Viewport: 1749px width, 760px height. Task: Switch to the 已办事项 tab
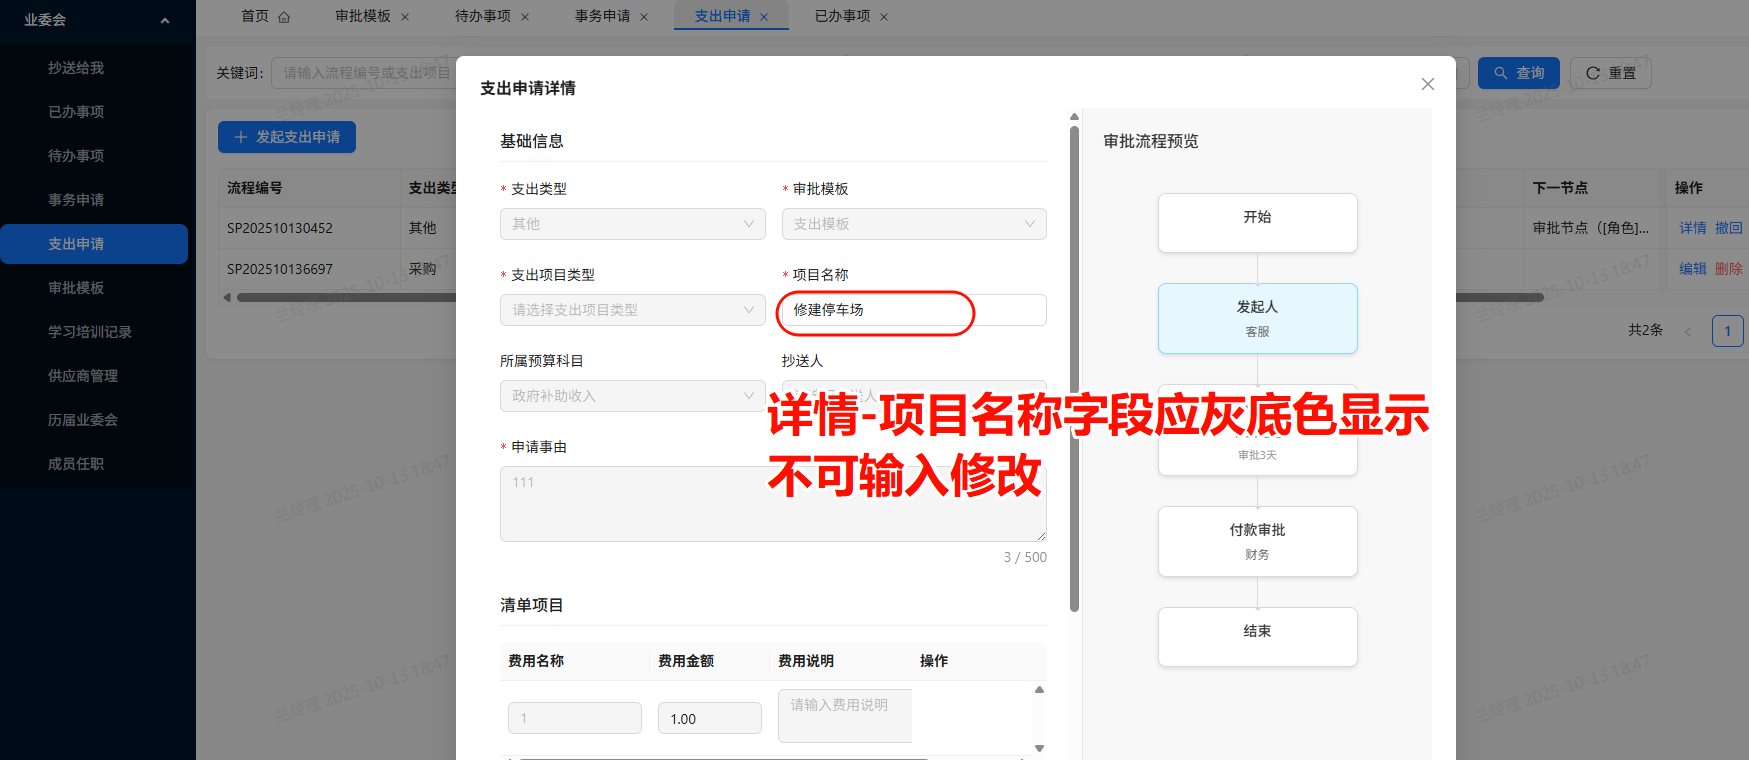(x=842, y=16)
